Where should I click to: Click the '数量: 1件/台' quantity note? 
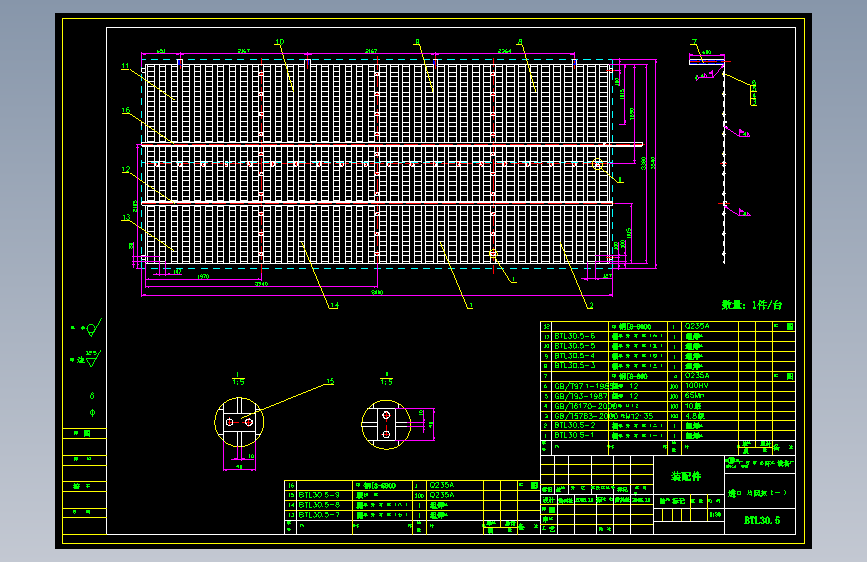752,305
